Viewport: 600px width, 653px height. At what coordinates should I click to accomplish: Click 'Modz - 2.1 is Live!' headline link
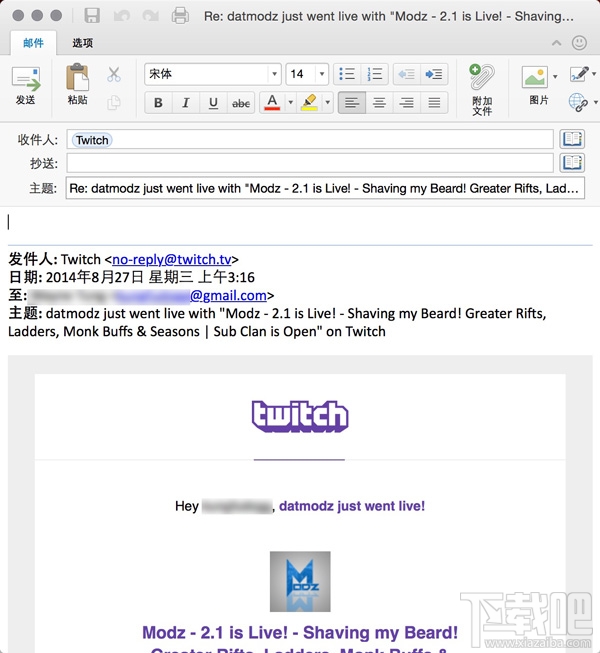pyautogui.click(x=300, y=633)
